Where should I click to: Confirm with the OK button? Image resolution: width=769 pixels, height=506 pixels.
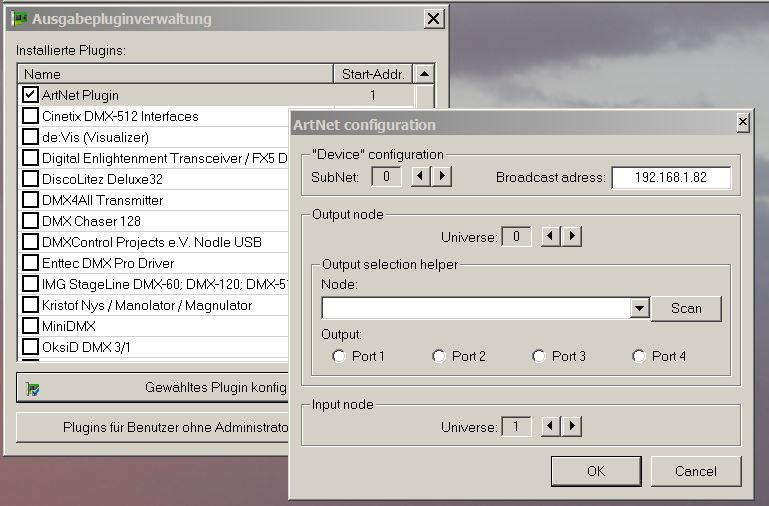(x=596, y=471)
